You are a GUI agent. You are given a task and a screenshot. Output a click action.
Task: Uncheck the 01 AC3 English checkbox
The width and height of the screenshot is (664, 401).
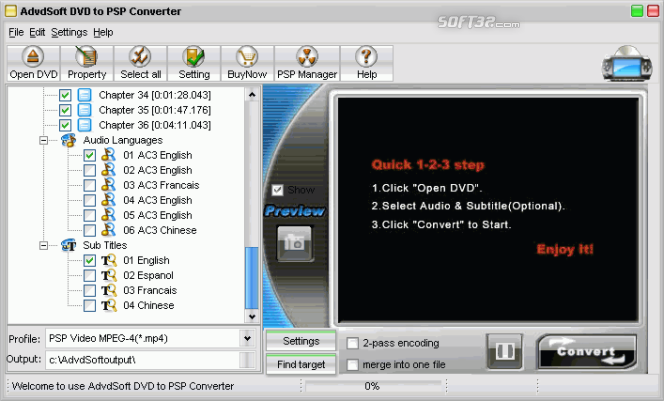tap(89, 155)
